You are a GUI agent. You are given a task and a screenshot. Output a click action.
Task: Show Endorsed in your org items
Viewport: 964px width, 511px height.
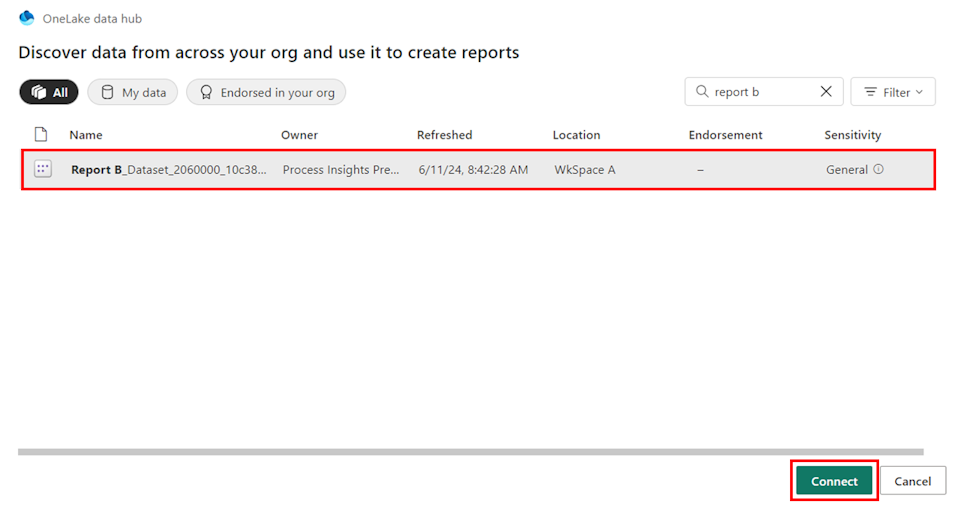point(266,92)
